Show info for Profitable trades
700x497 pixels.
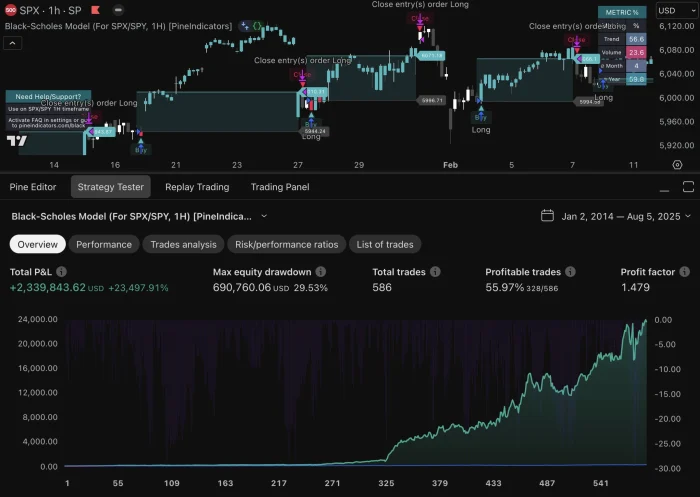569,272
